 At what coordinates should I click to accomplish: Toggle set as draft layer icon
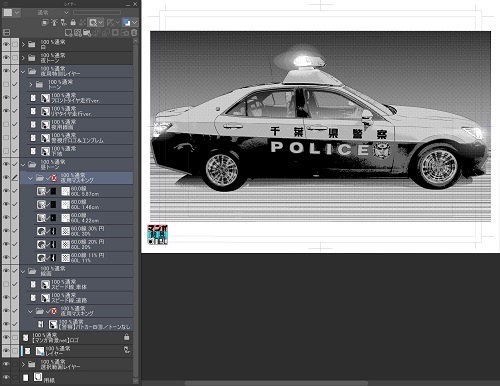[63, 22]
